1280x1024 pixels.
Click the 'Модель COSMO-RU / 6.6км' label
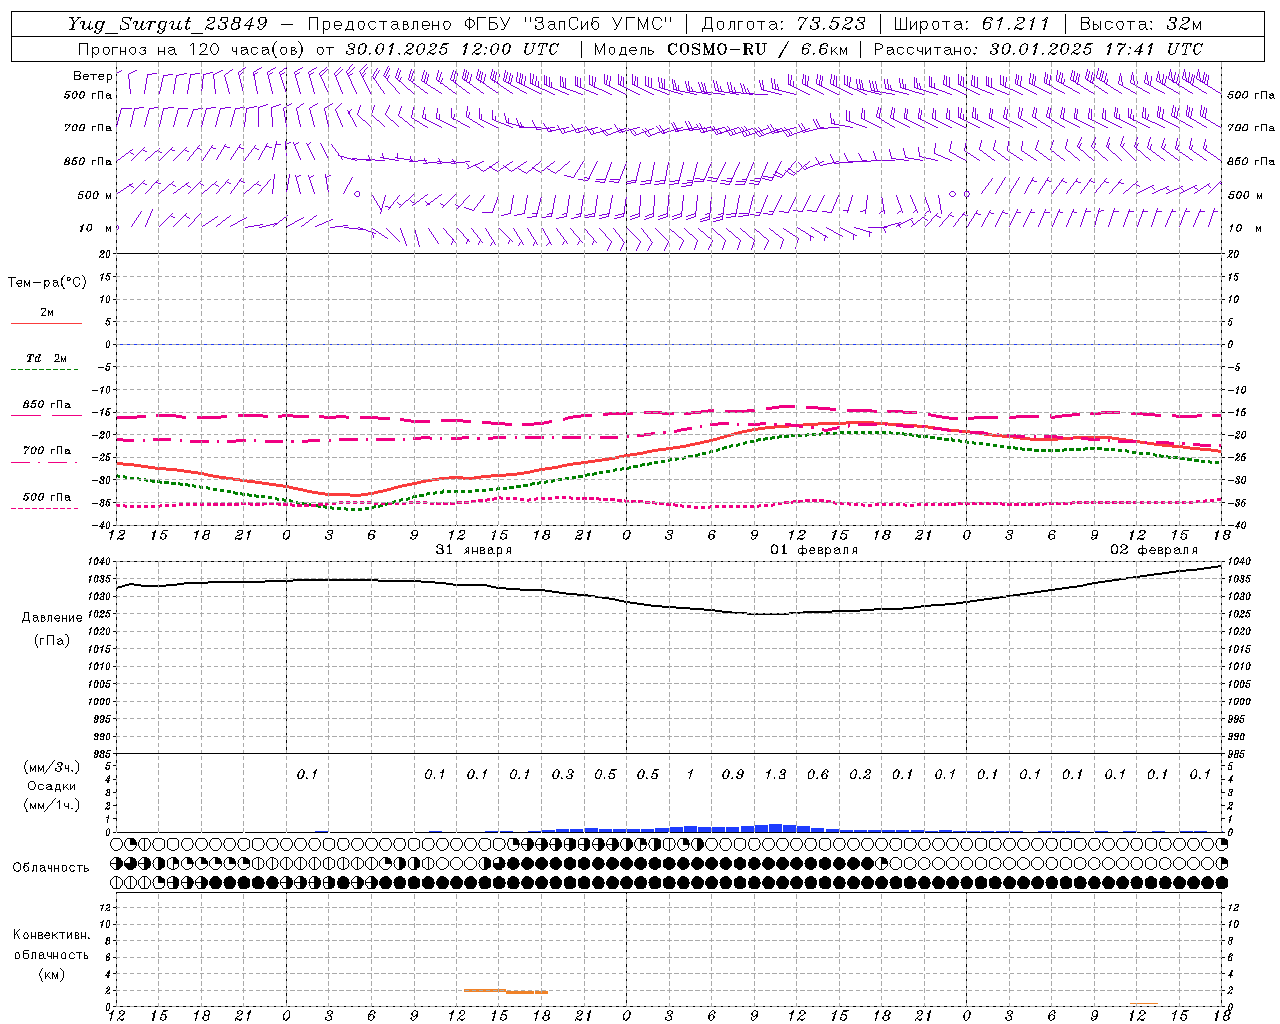[x=721, y=49]
